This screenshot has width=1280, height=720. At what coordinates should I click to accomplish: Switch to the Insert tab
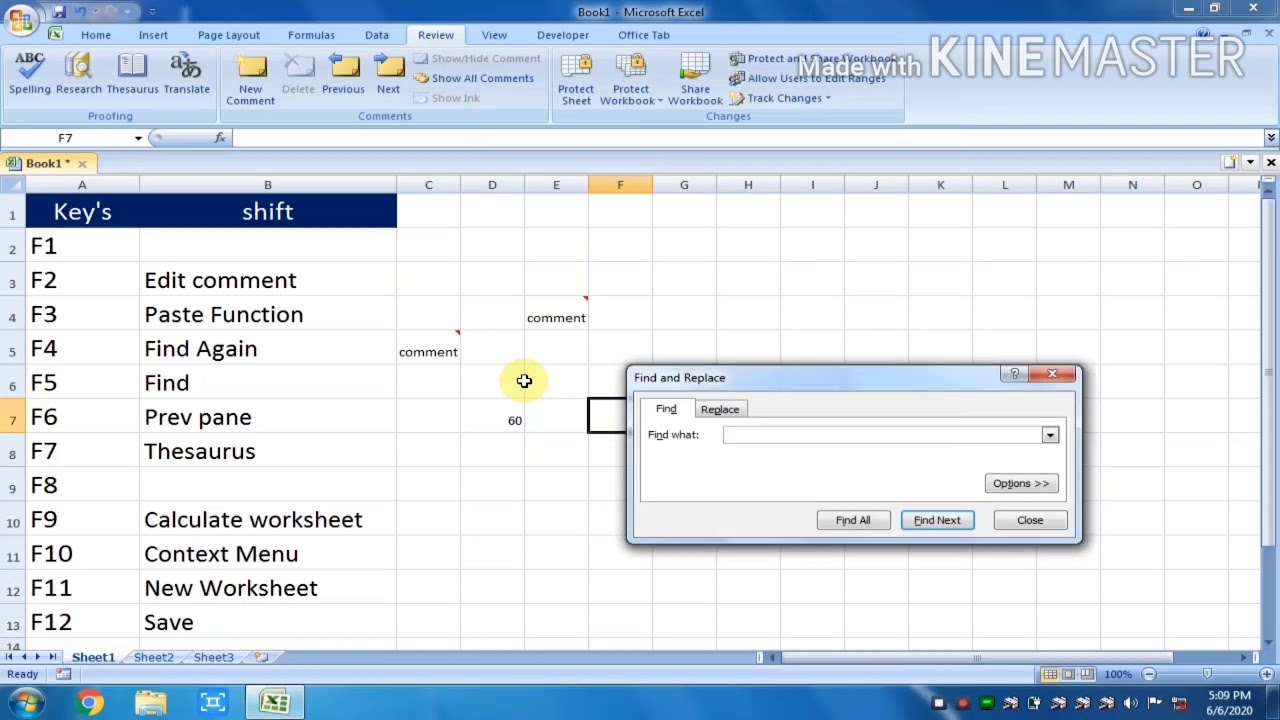(x=153, y=35)
